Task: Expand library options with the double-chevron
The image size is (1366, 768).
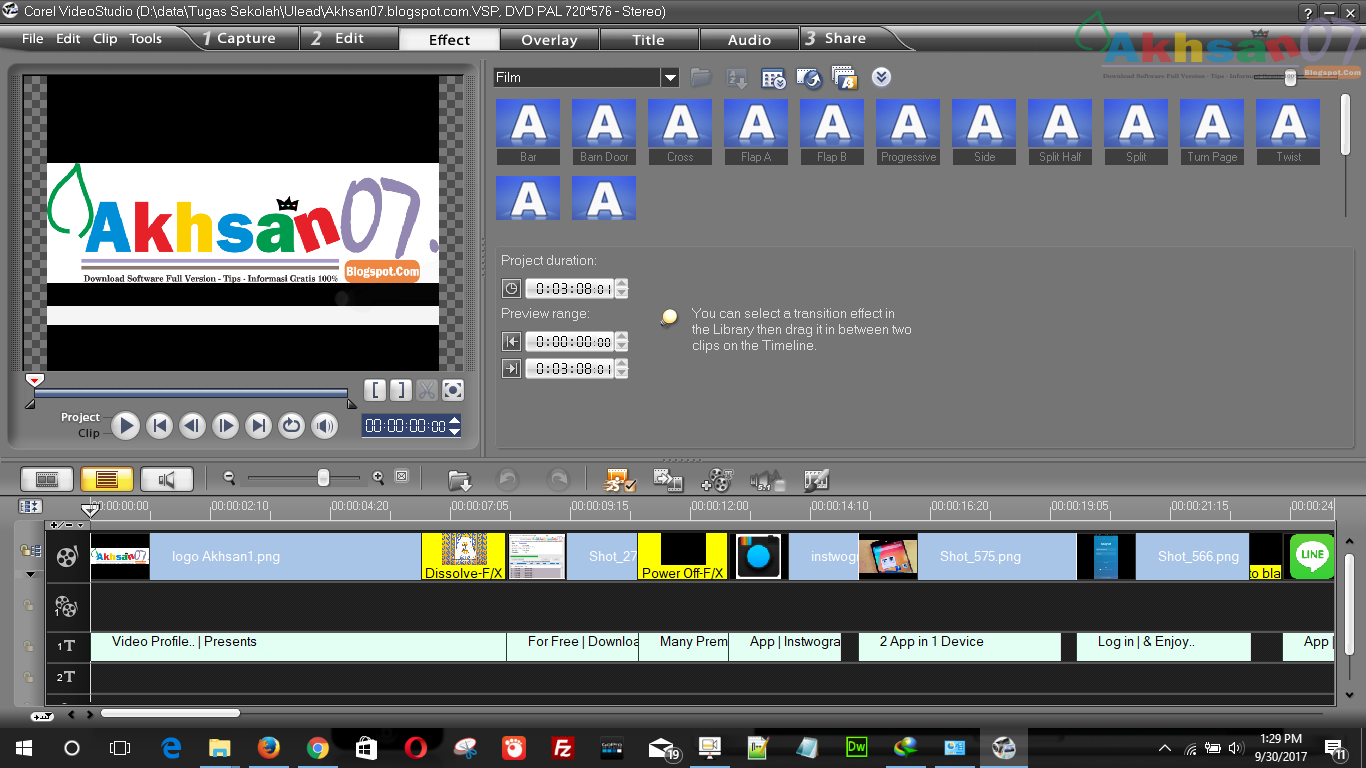Action: point(881,77)
